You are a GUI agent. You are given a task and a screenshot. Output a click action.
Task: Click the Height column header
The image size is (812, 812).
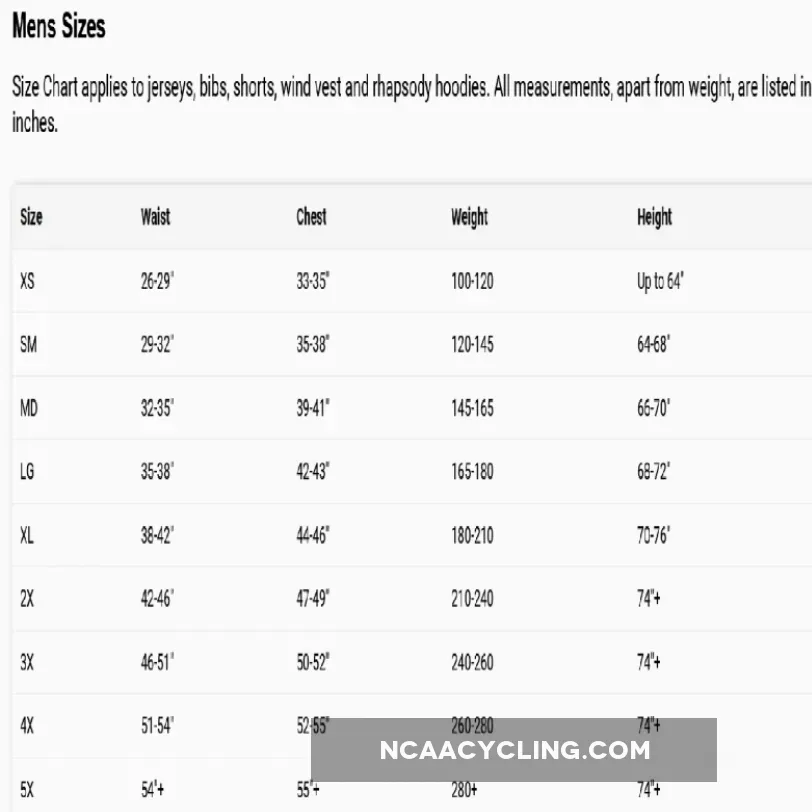654,217
